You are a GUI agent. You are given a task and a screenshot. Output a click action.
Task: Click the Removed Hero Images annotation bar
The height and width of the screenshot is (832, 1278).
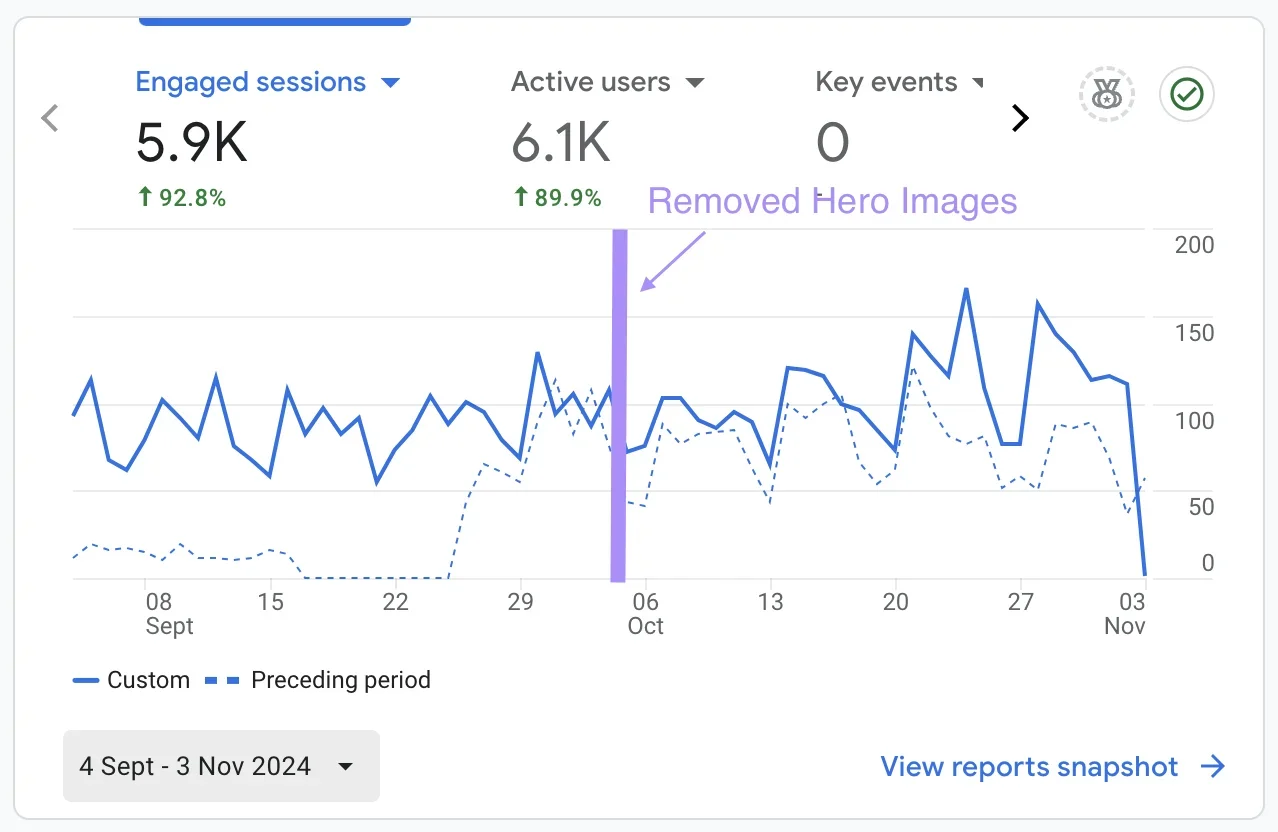coord(619,400)
